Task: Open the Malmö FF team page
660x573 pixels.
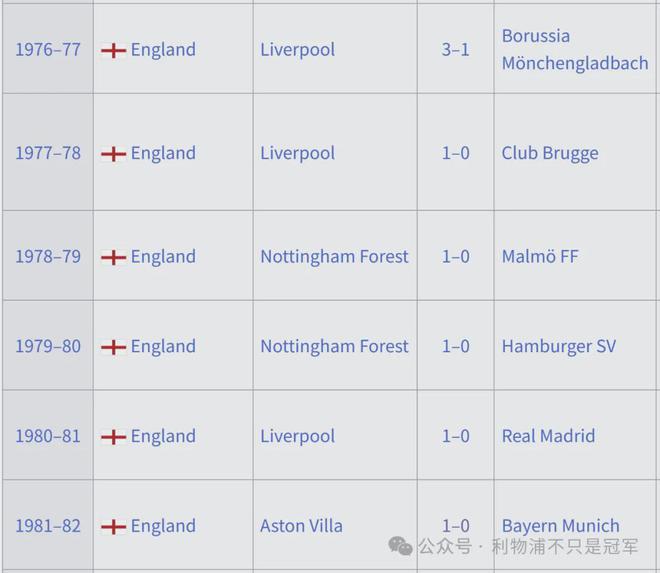Action: [540, 257]
